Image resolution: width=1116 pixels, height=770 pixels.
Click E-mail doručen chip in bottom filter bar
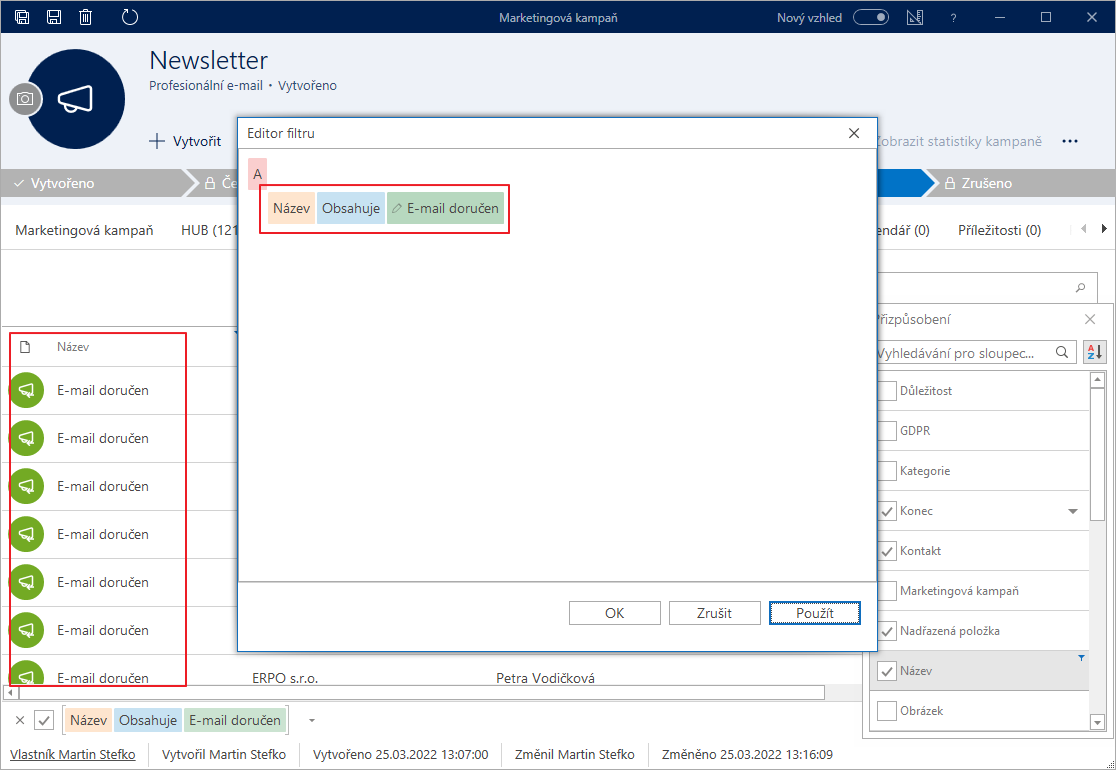point(235,720)
